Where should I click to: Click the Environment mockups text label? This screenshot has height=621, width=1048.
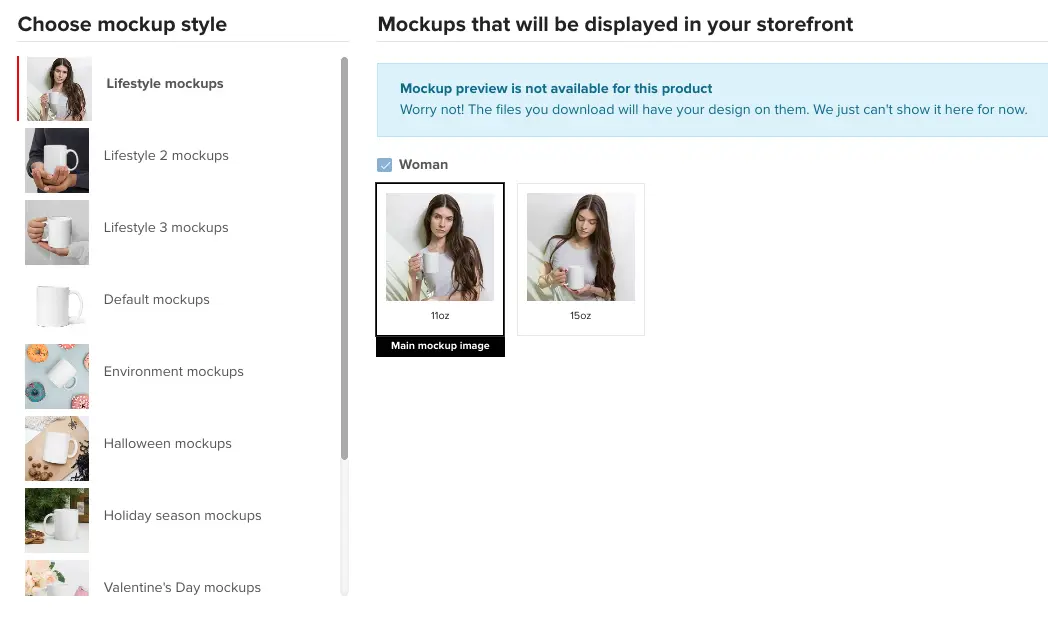173,372
